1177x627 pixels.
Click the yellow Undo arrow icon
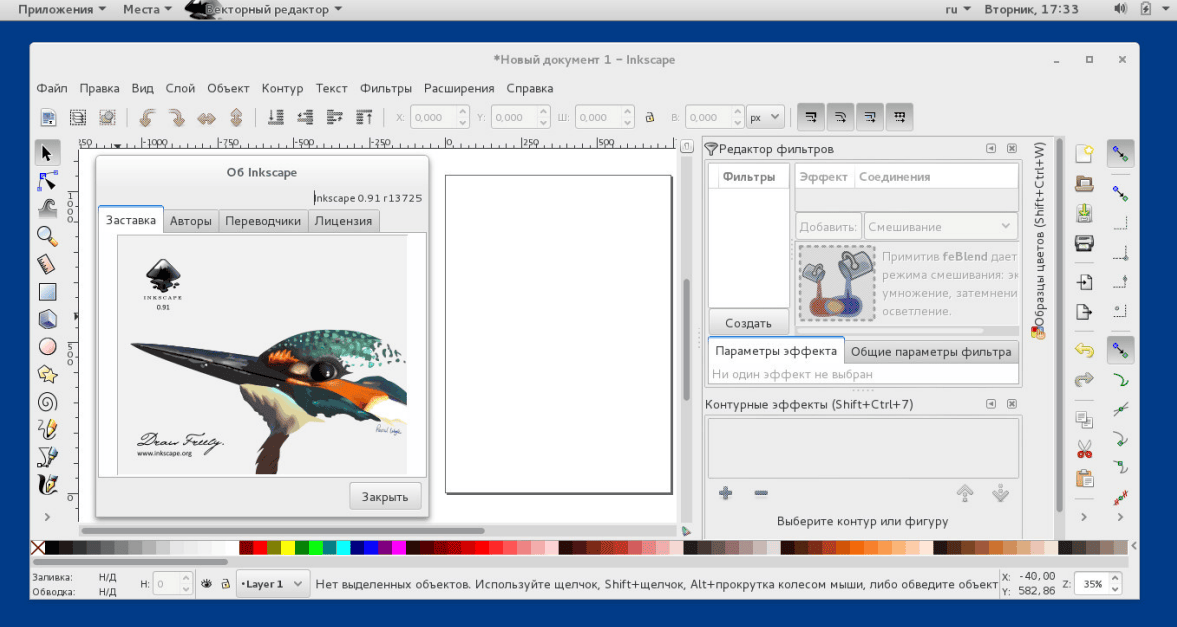[1084, 350]
